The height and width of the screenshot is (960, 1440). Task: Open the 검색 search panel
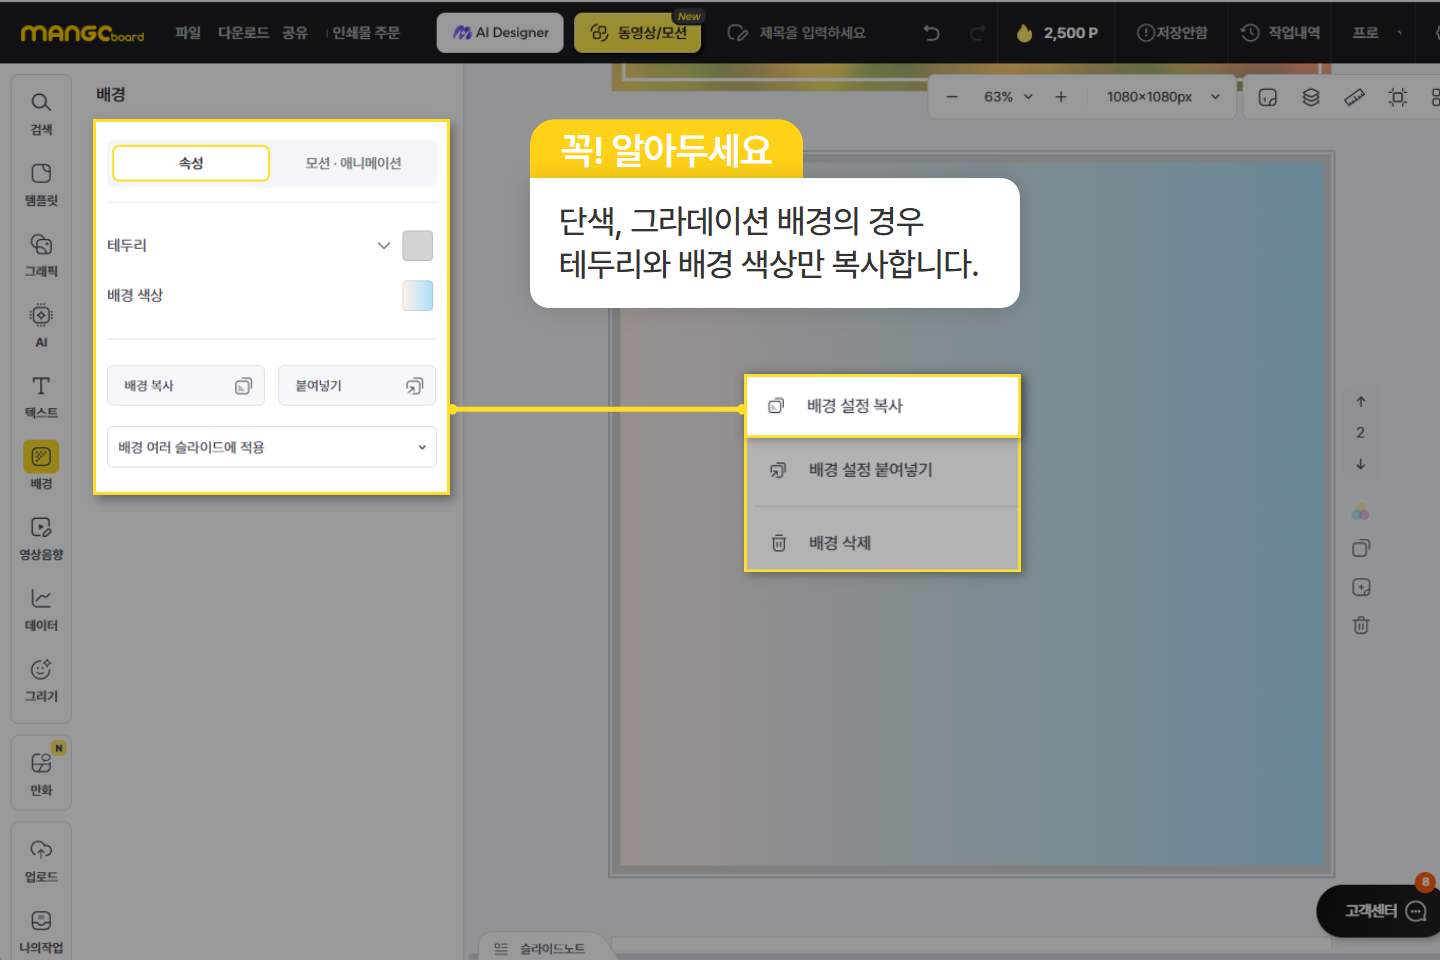(41, 113)
